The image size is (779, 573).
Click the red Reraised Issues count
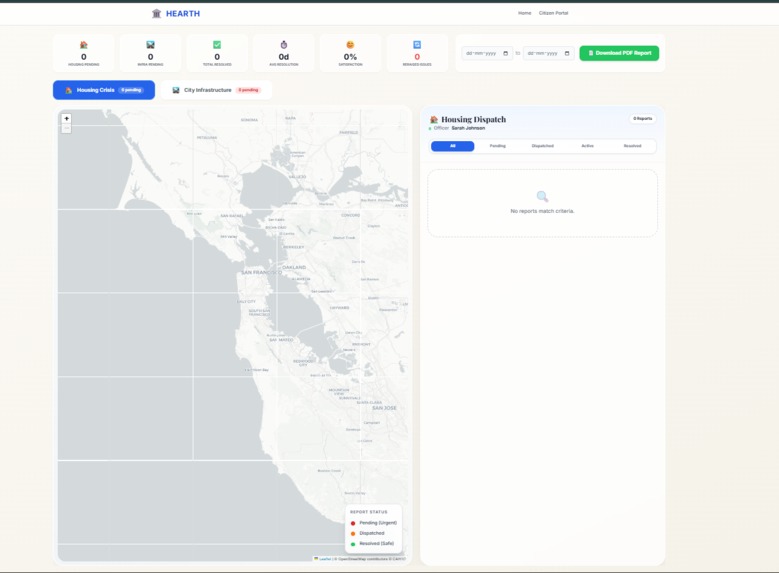417,57
